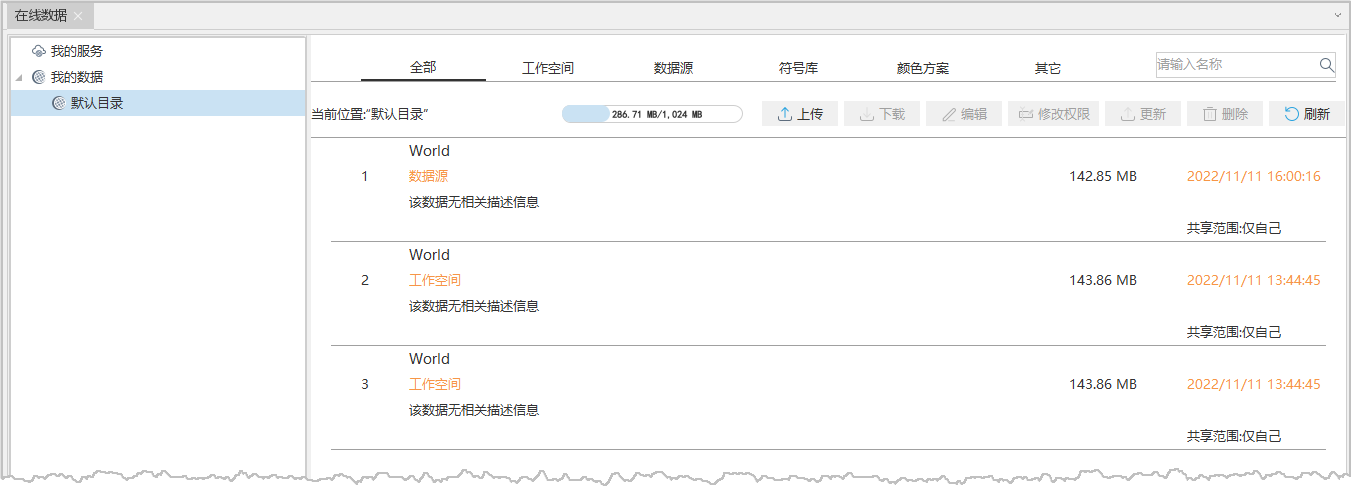1352x488 pixels.
Task: Close the 在线数据 tab
Action: click(x=79, y=16)
